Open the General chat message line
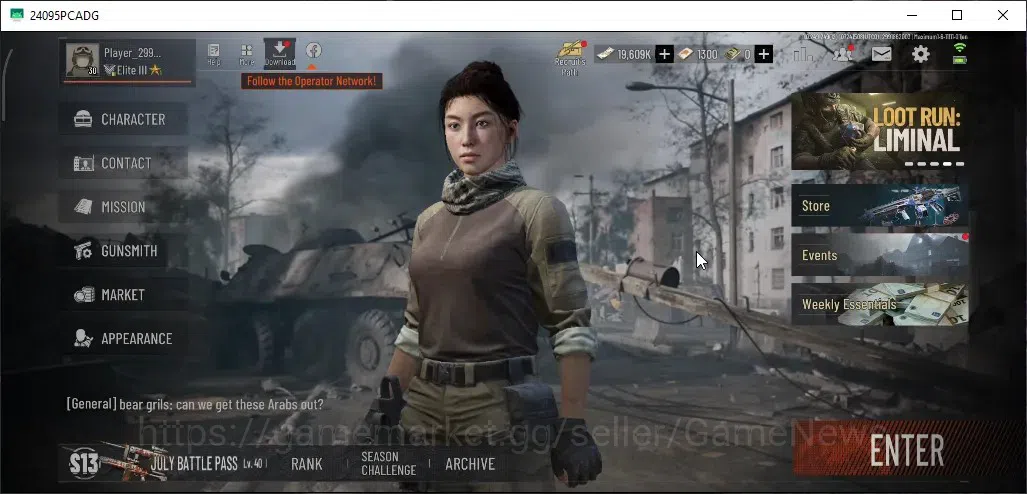Image resolution: width=1027 pixels, height=494 pixels. tap(195, 404)
